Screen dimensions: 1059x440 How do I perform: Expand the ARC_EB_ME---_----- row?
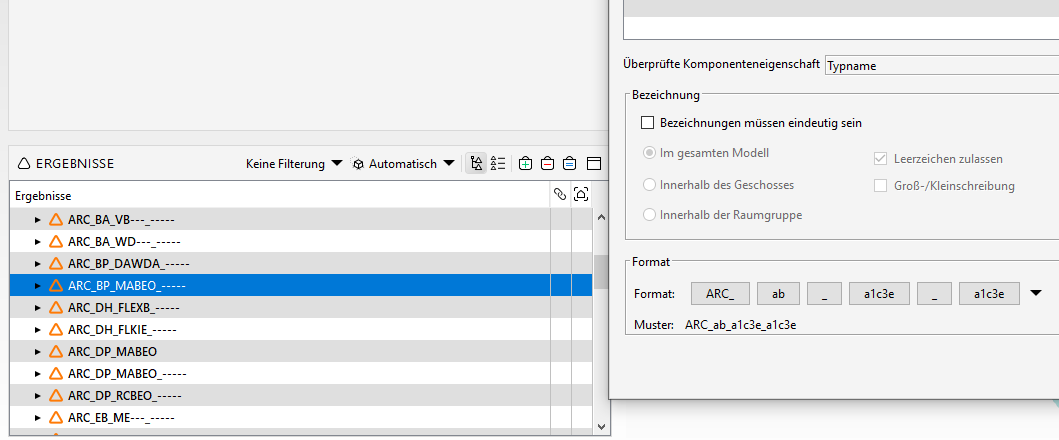tap(38, 418)
